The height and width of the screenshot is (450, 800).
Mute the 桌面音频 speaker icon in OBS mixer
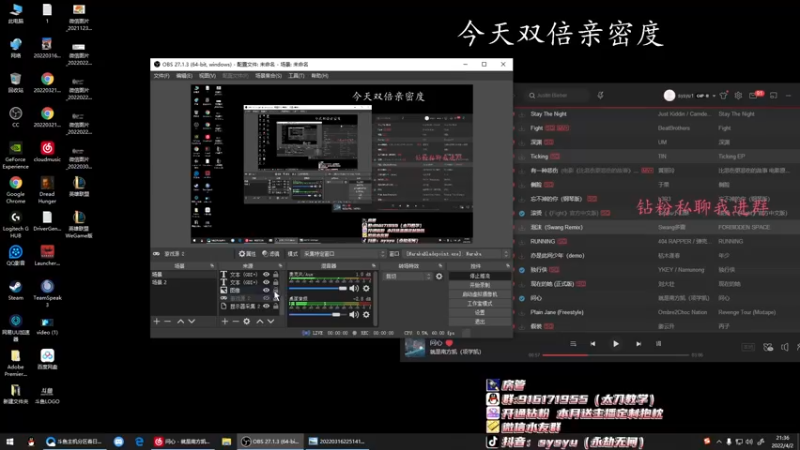point(354,315)
